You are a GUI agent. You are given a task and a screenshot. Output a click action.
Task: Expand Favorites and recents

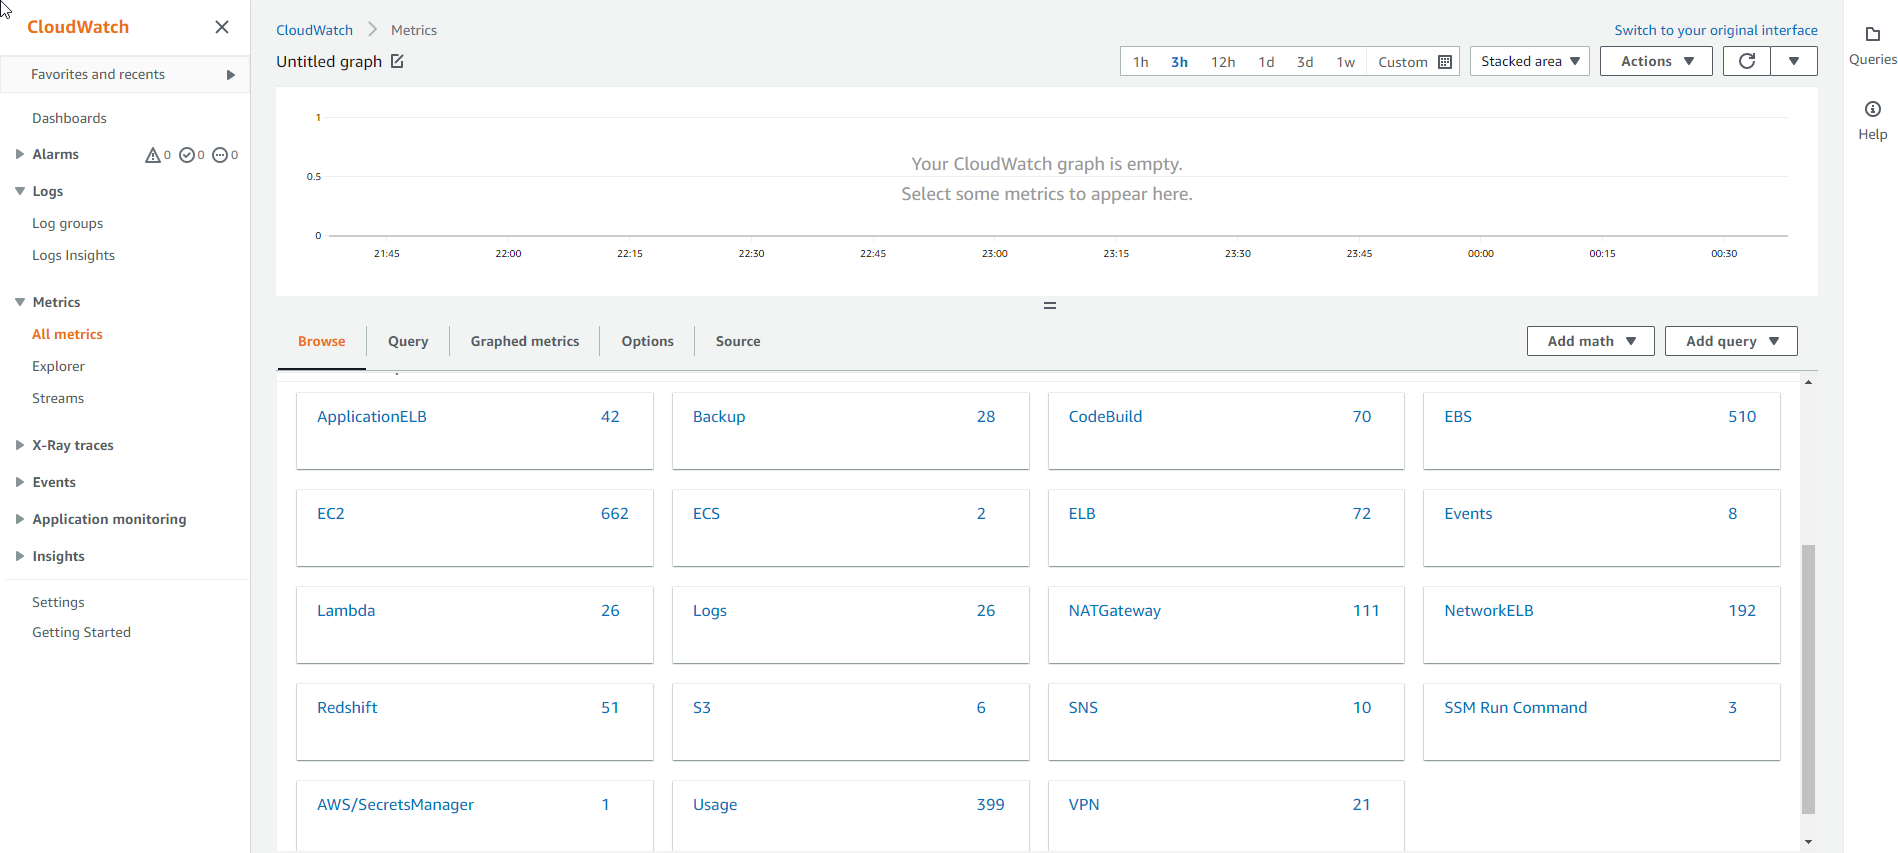(125, 74)
